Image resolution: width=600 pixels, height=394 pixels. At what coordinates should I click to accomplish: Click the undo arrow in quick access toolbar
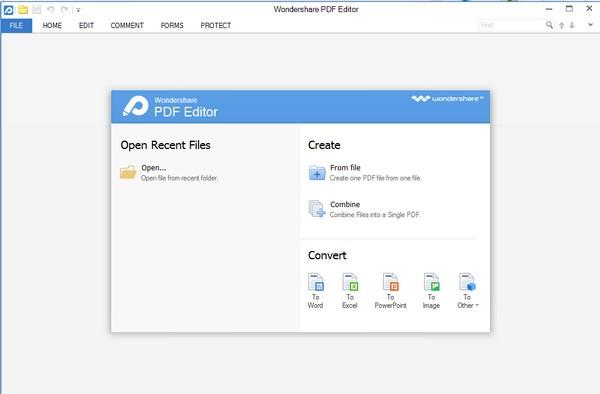click(51, 10)
